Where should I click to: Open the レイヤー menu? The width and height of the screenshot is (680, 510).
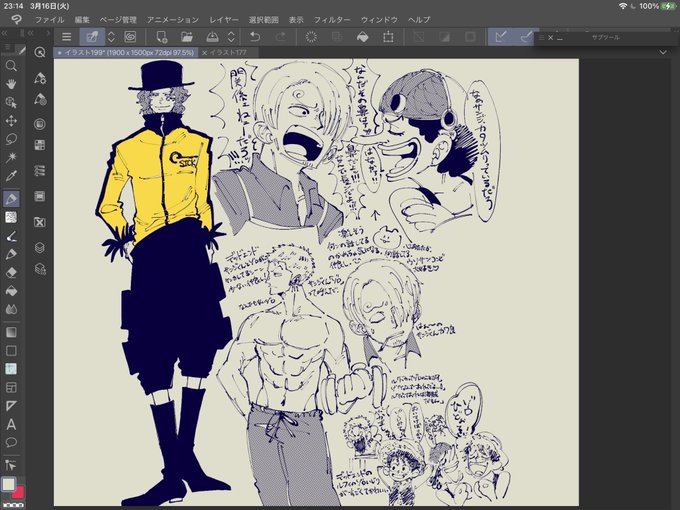click(224, 20)
